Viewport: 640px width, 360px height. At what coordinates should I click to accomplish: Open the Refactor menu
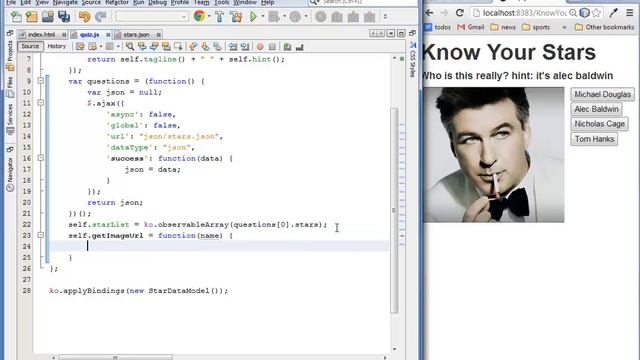pos(117,2)
